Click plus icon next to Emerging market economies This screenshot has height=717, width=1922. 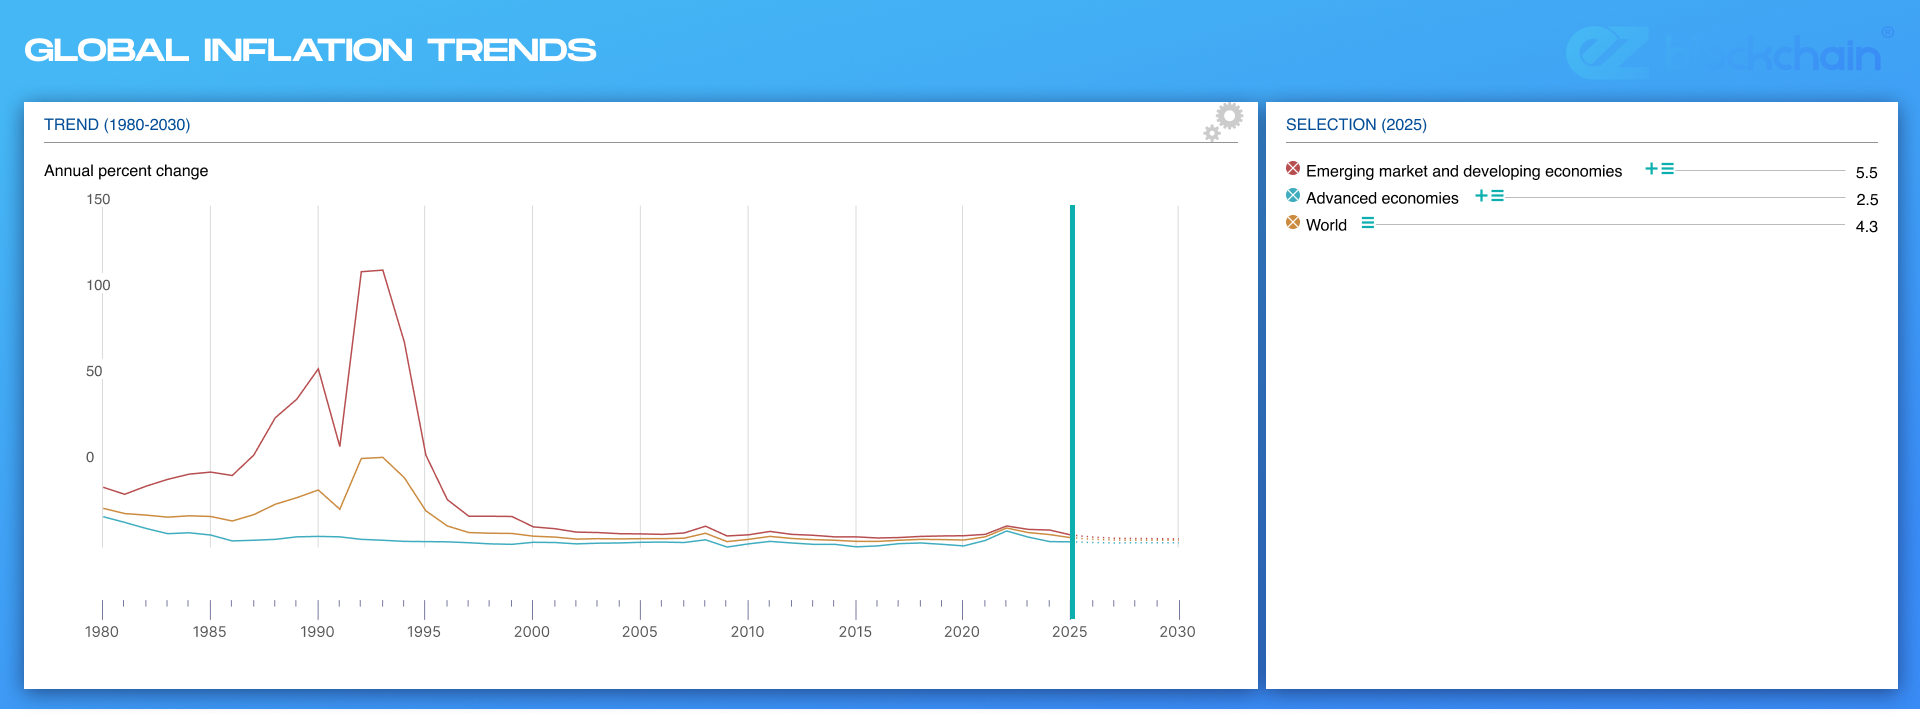click(x=1651, y=169)
